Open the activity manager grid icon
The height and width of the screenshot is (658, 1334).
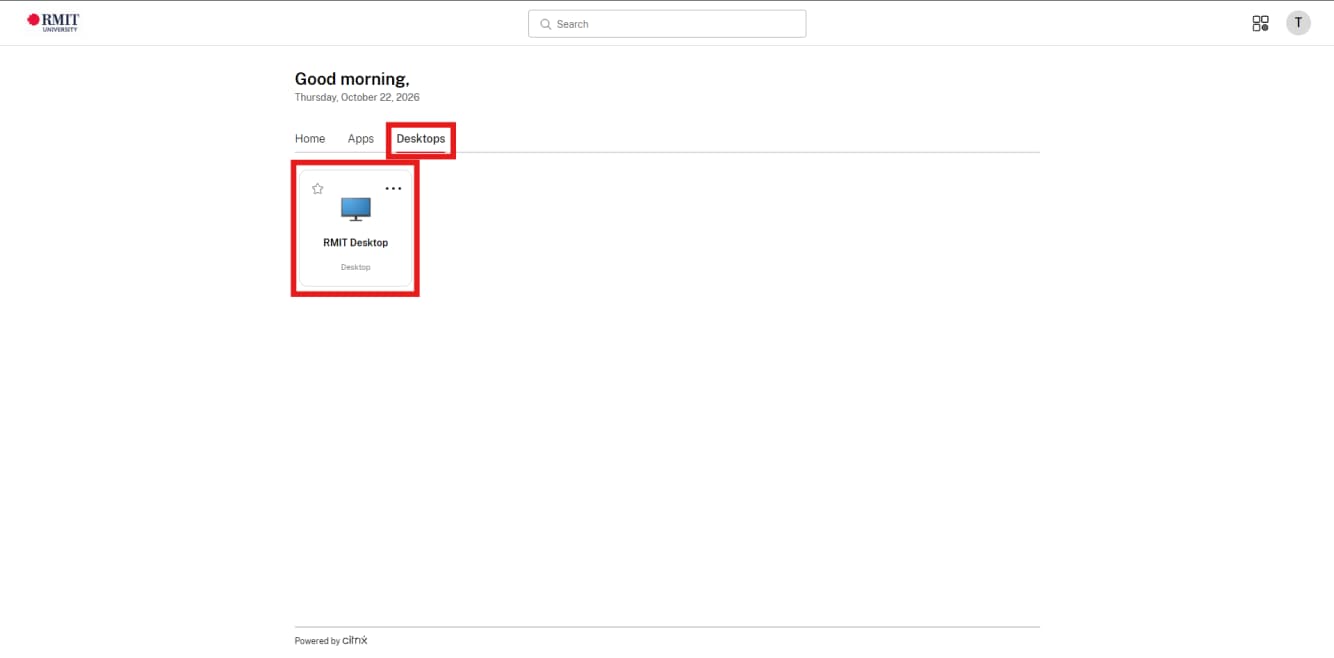(1260, 23)
